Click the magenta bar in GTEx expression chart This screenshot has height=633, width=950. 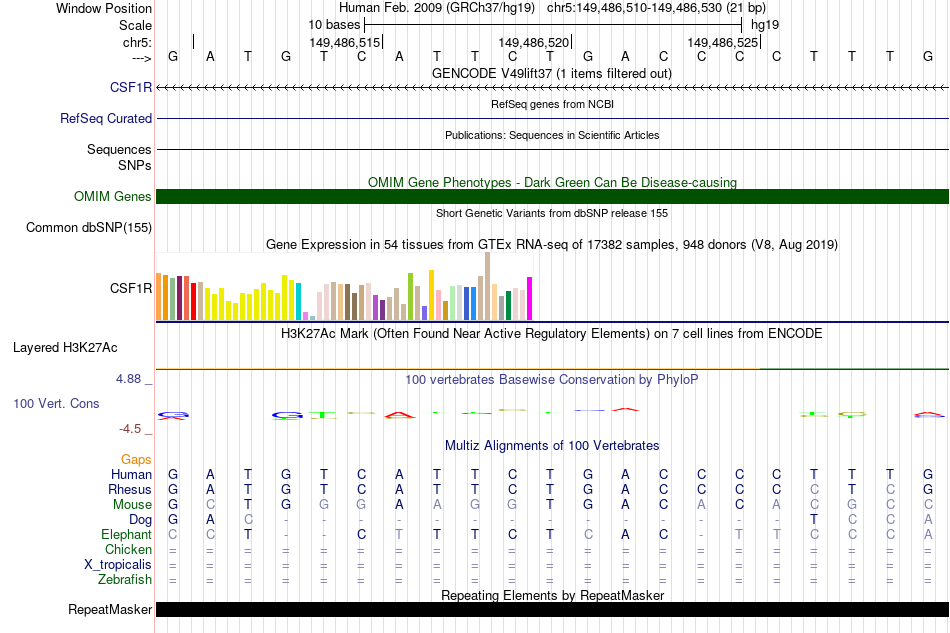(x=530, y=299)
